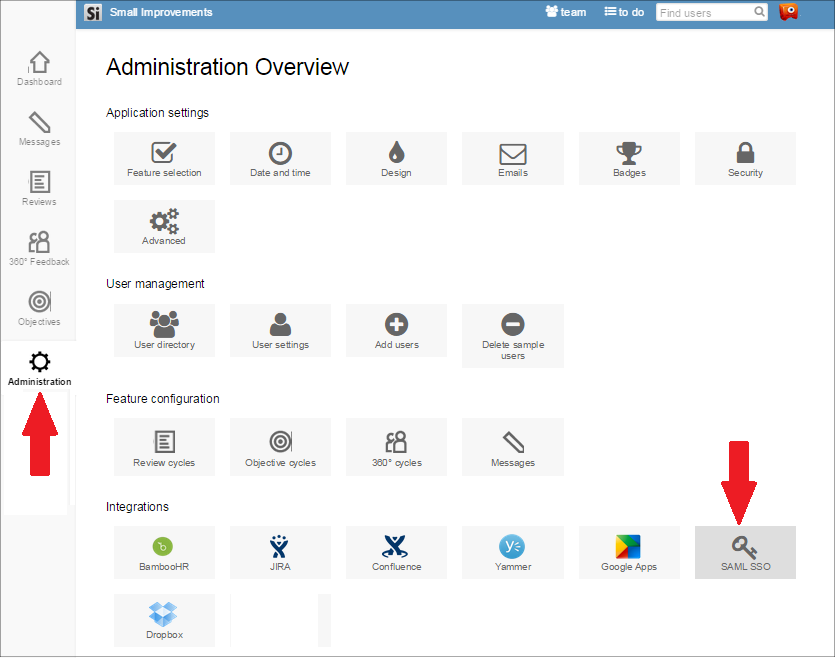835x658 pixels.
Task: Open the Dropbox integration
Action: (164, 621)
